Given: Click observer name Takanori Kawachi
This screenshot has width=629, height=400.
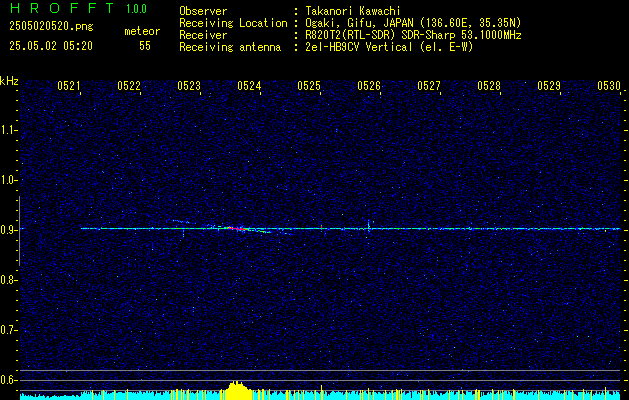Looking at the screenshot, I should click(x=353, y=11).
